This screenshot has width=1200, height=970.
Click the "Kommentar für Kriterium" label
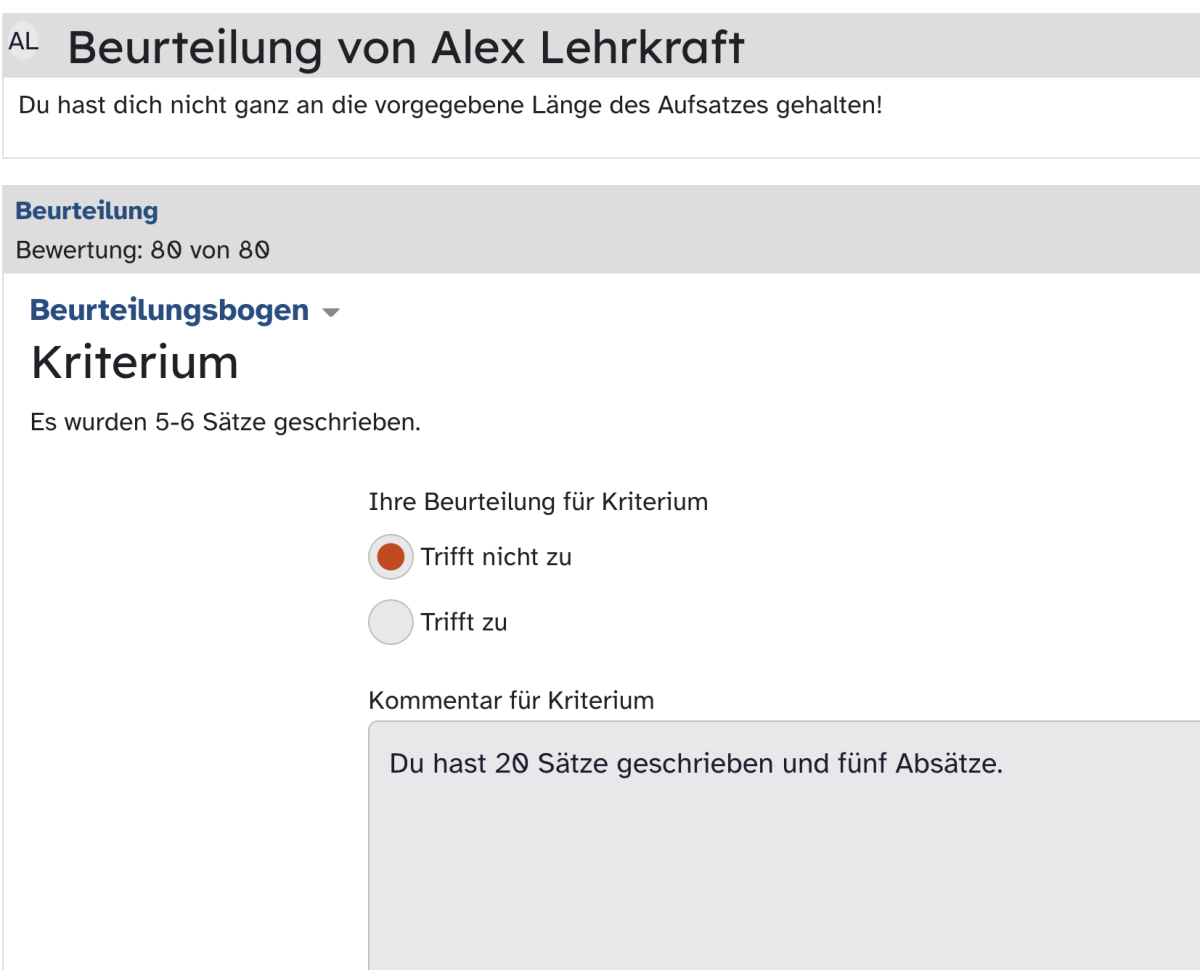[511, 701]
